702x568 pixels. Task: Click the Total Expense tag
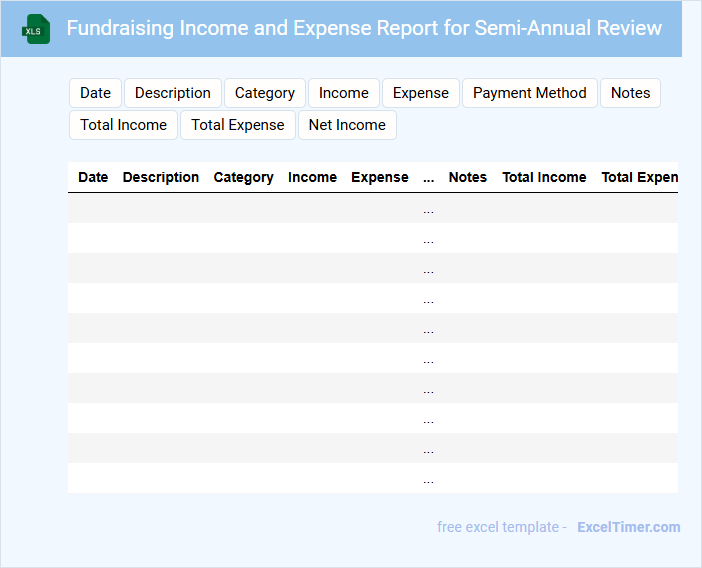[238, 125]
